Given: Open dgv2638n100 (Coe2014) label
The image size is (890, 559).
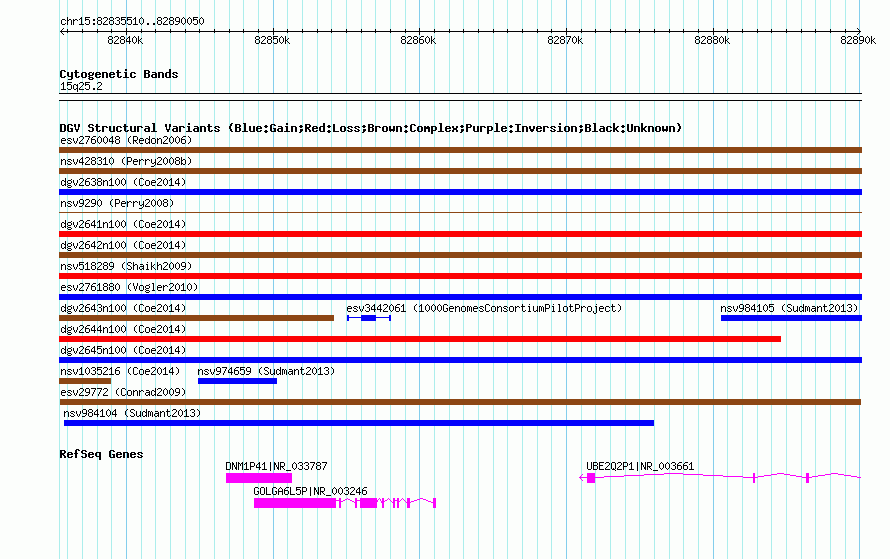Looking at the screenshot, I should 123,182.
